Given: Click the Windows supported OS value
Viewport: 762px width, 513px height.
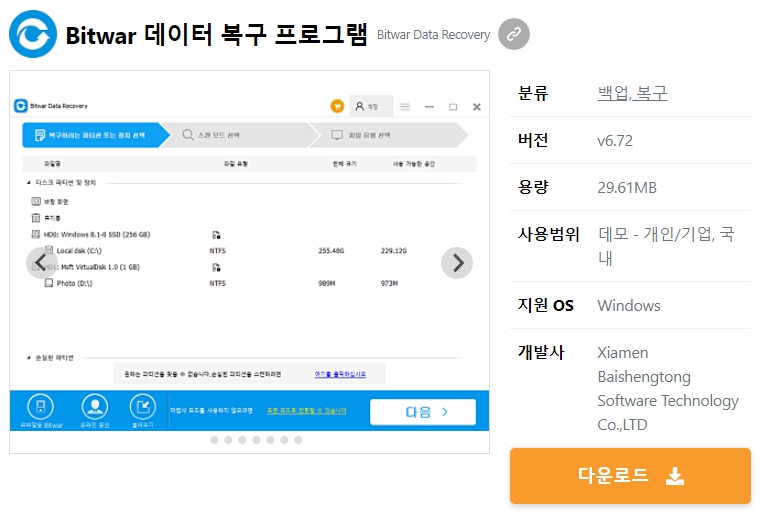Looking at the screenshot, I should pyautogui.click(x=629, y=306).
